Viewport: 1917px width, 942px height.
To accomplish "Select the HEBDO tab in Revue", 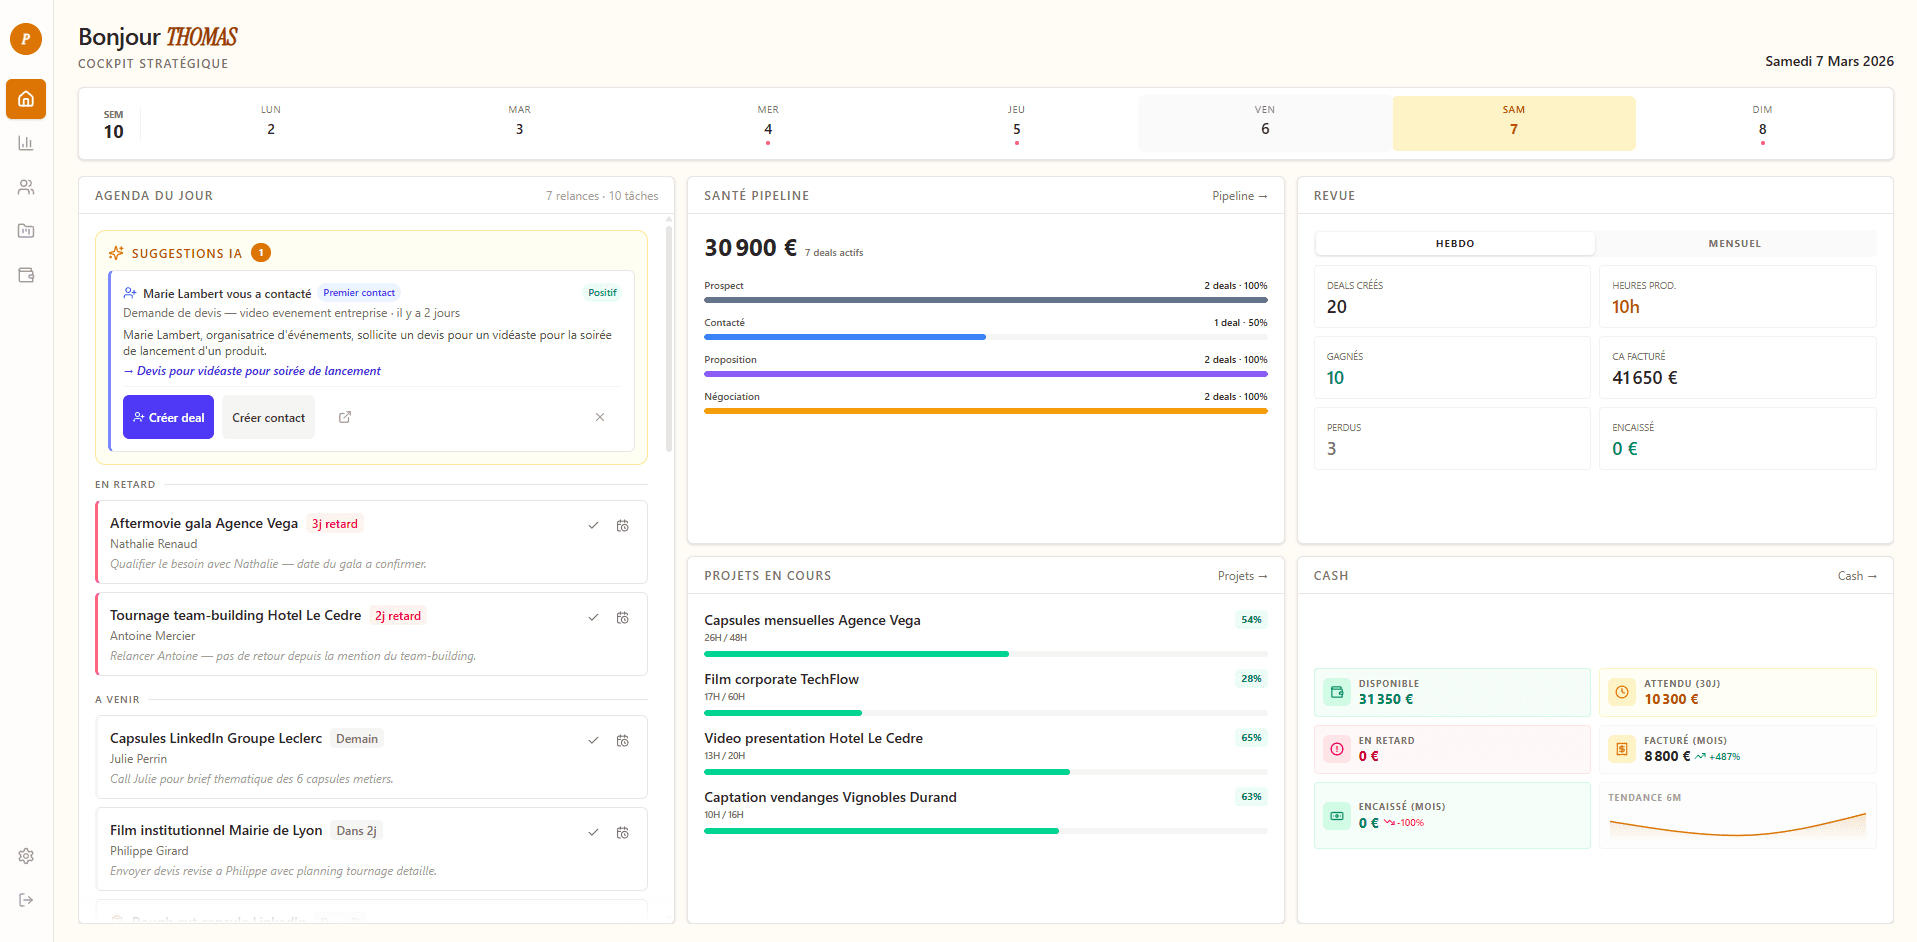I will (1455, 243).
